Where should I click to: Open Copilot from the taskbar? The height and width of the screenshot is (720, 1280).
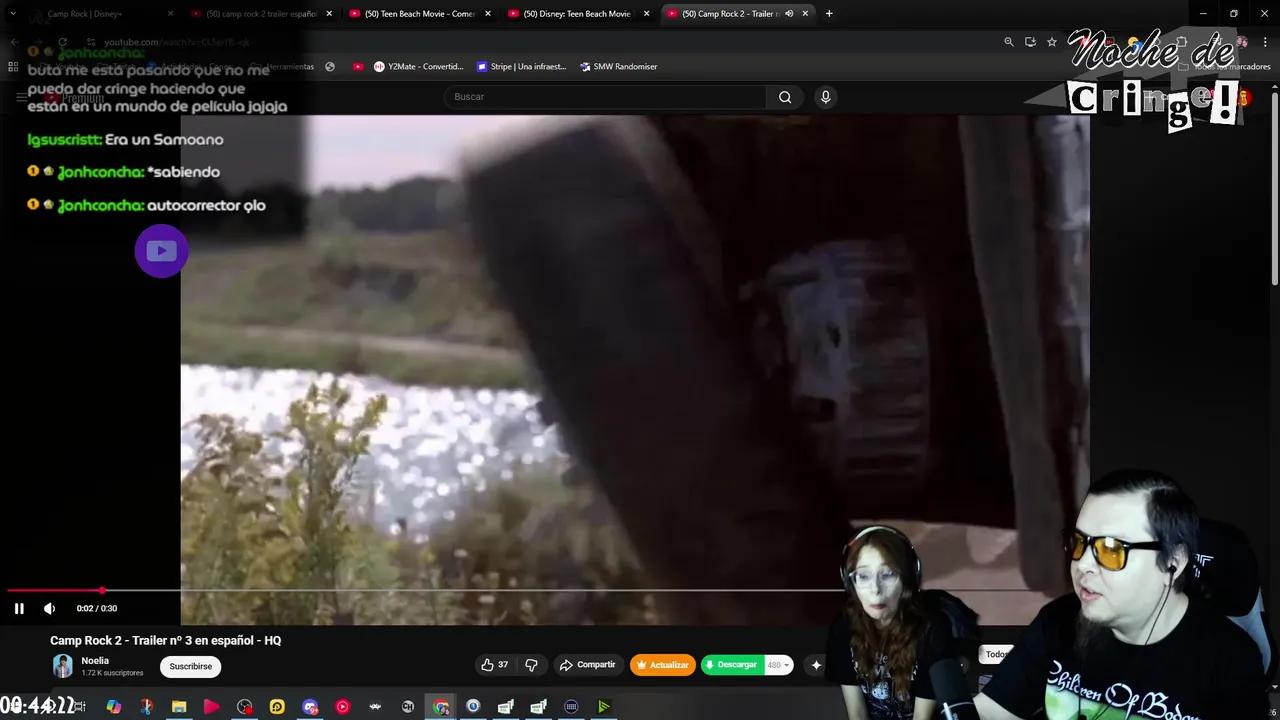(x=111, y=707)
